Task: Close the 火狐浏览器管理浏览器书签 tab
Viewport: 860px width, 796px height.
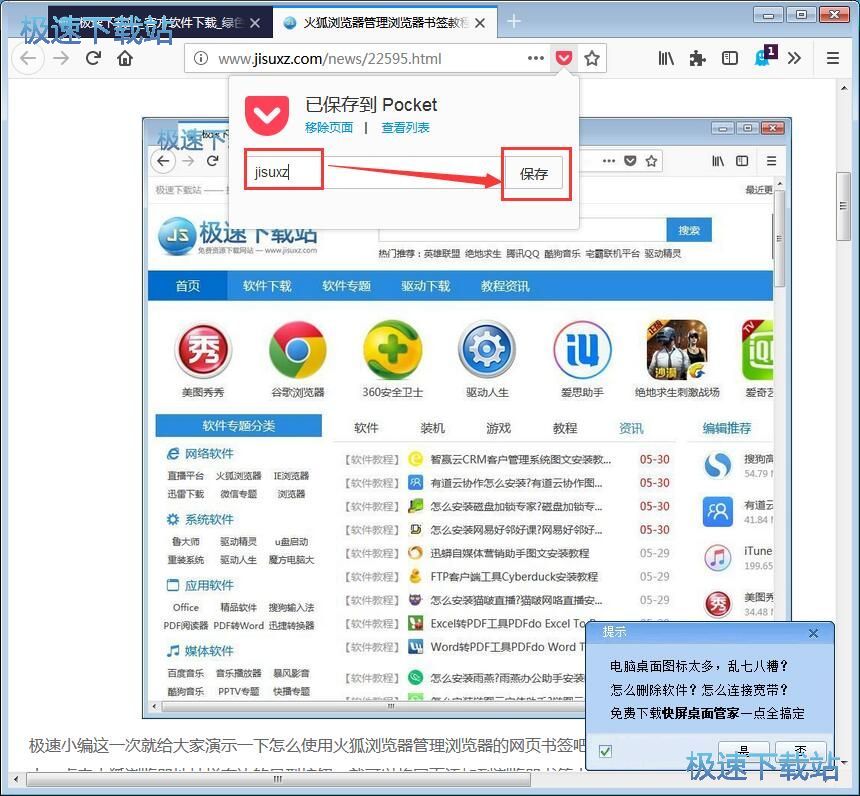Action: 480,23
